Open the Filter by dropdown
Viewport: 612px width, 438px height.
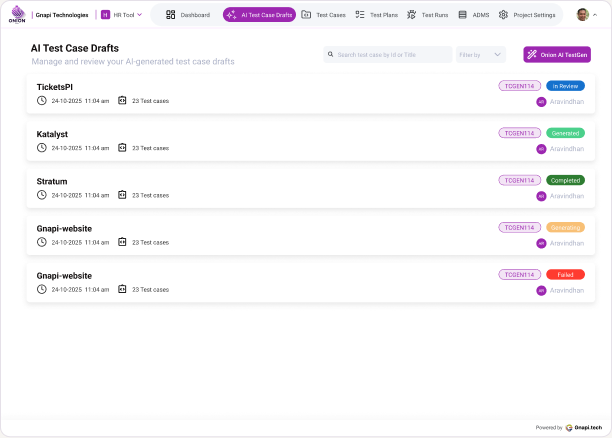(x=481, y=55)
